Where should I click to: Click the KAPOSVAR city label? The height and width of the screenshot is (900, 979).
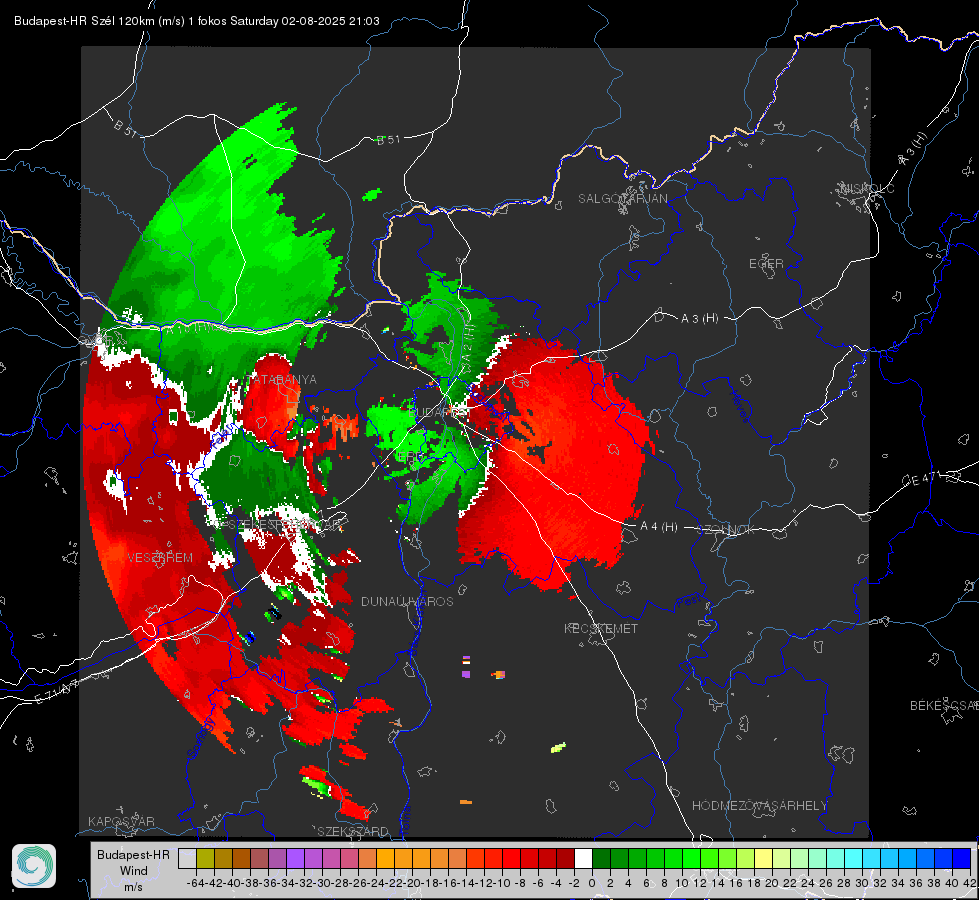click(x=121, y=821)
